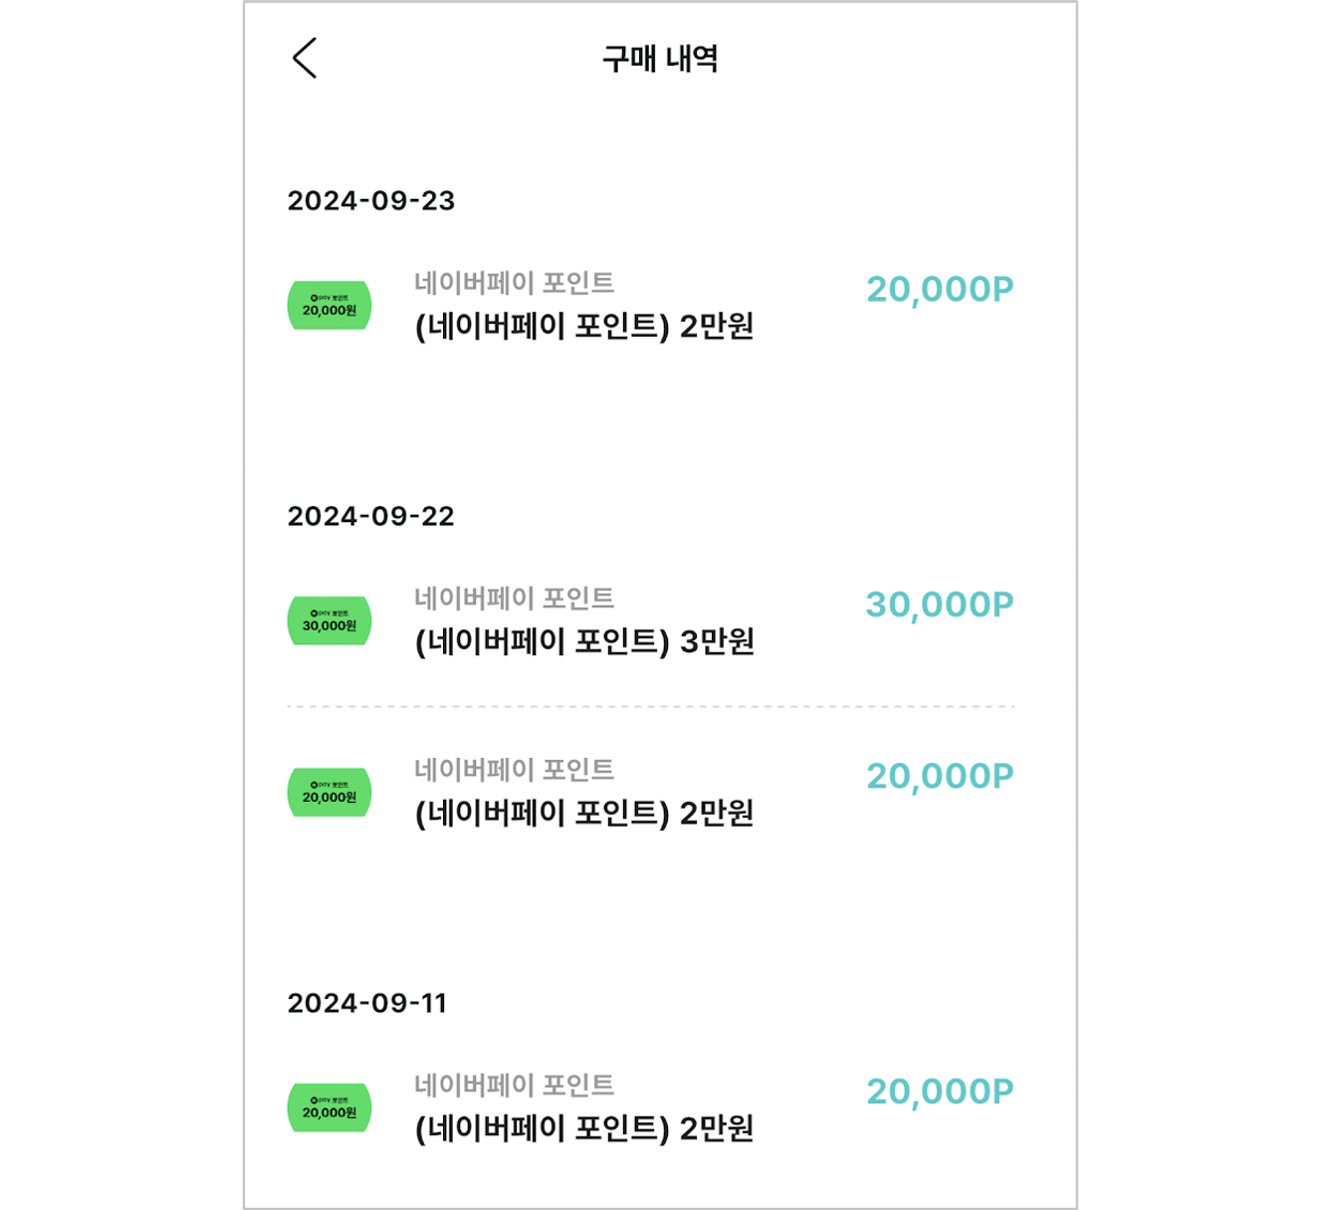This screenshot has width=1320, height=1210.
Task: Click the gray 네이버페이 포인트 label under 2024-09-11
Action: [514, 1085]
